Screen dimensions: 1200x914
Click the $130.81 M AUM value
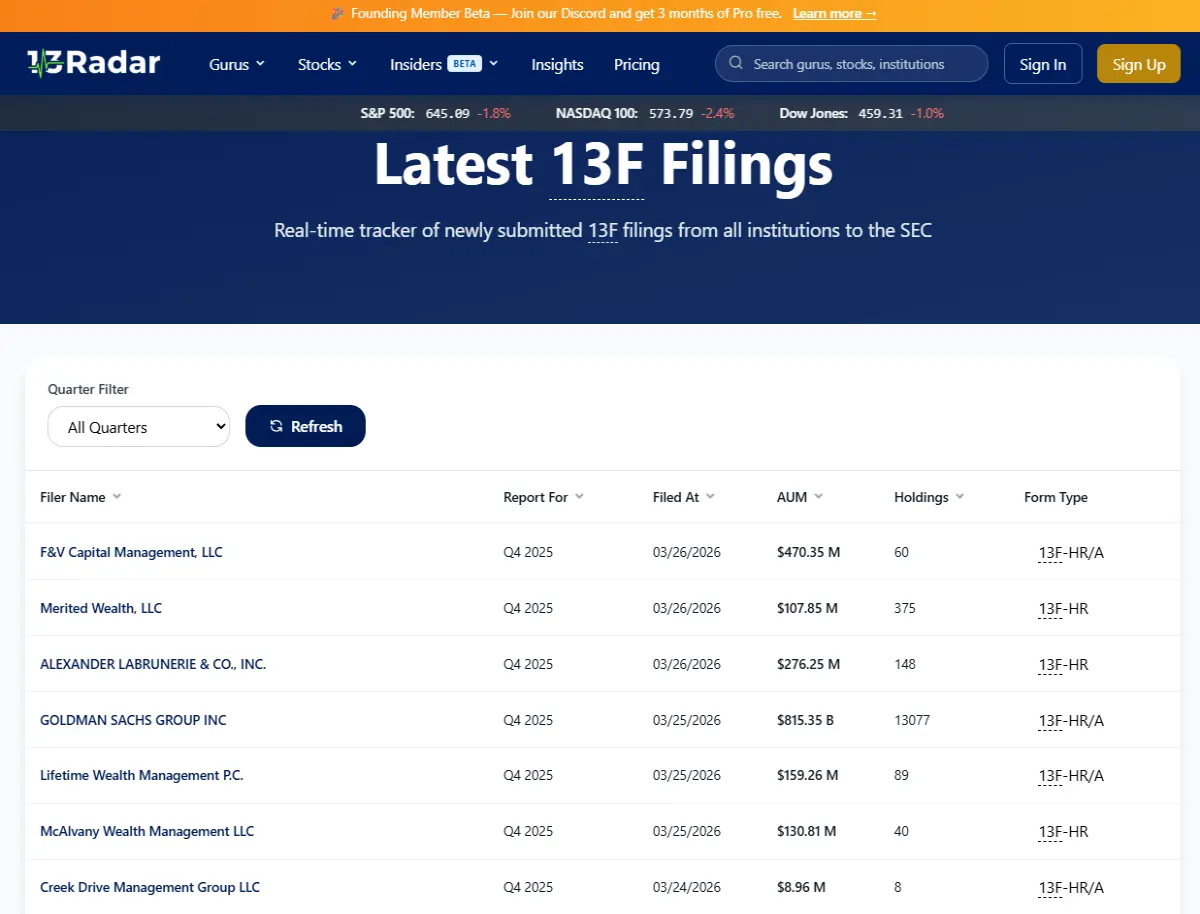(x=807, y=831)
